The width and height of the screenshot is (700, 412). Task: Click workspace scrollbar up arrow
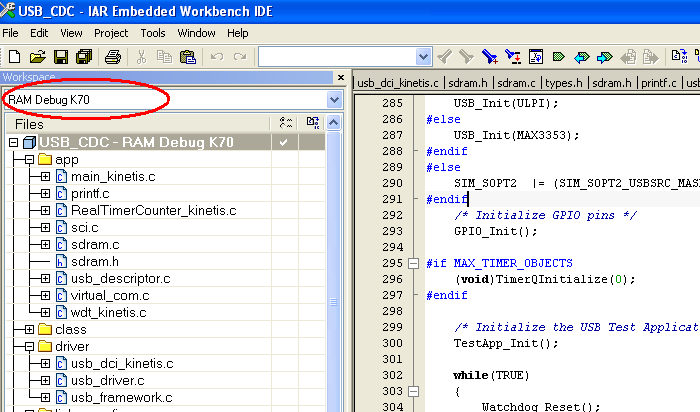click(334, 122)
